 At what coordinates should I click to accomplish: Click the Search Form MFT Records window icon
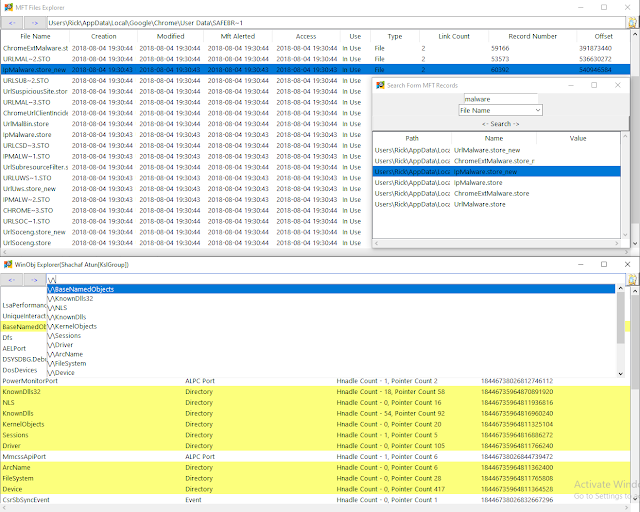[x=380, y=85]
